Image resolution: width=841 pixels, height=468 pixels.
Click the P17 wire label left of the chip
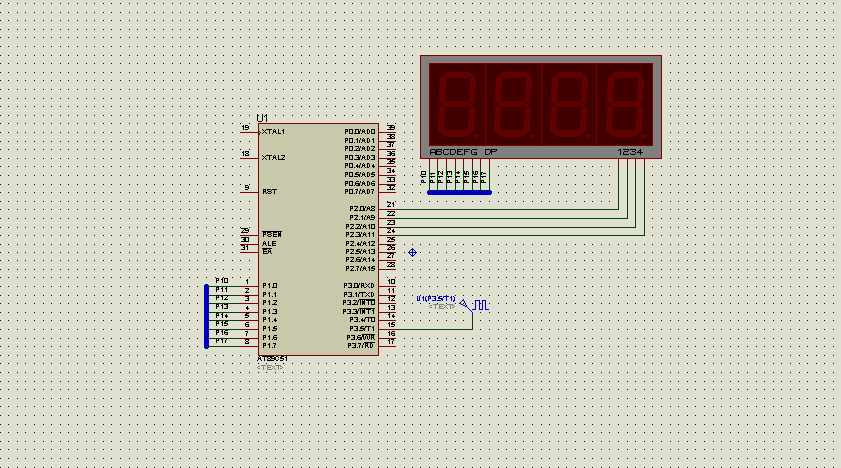222,341
